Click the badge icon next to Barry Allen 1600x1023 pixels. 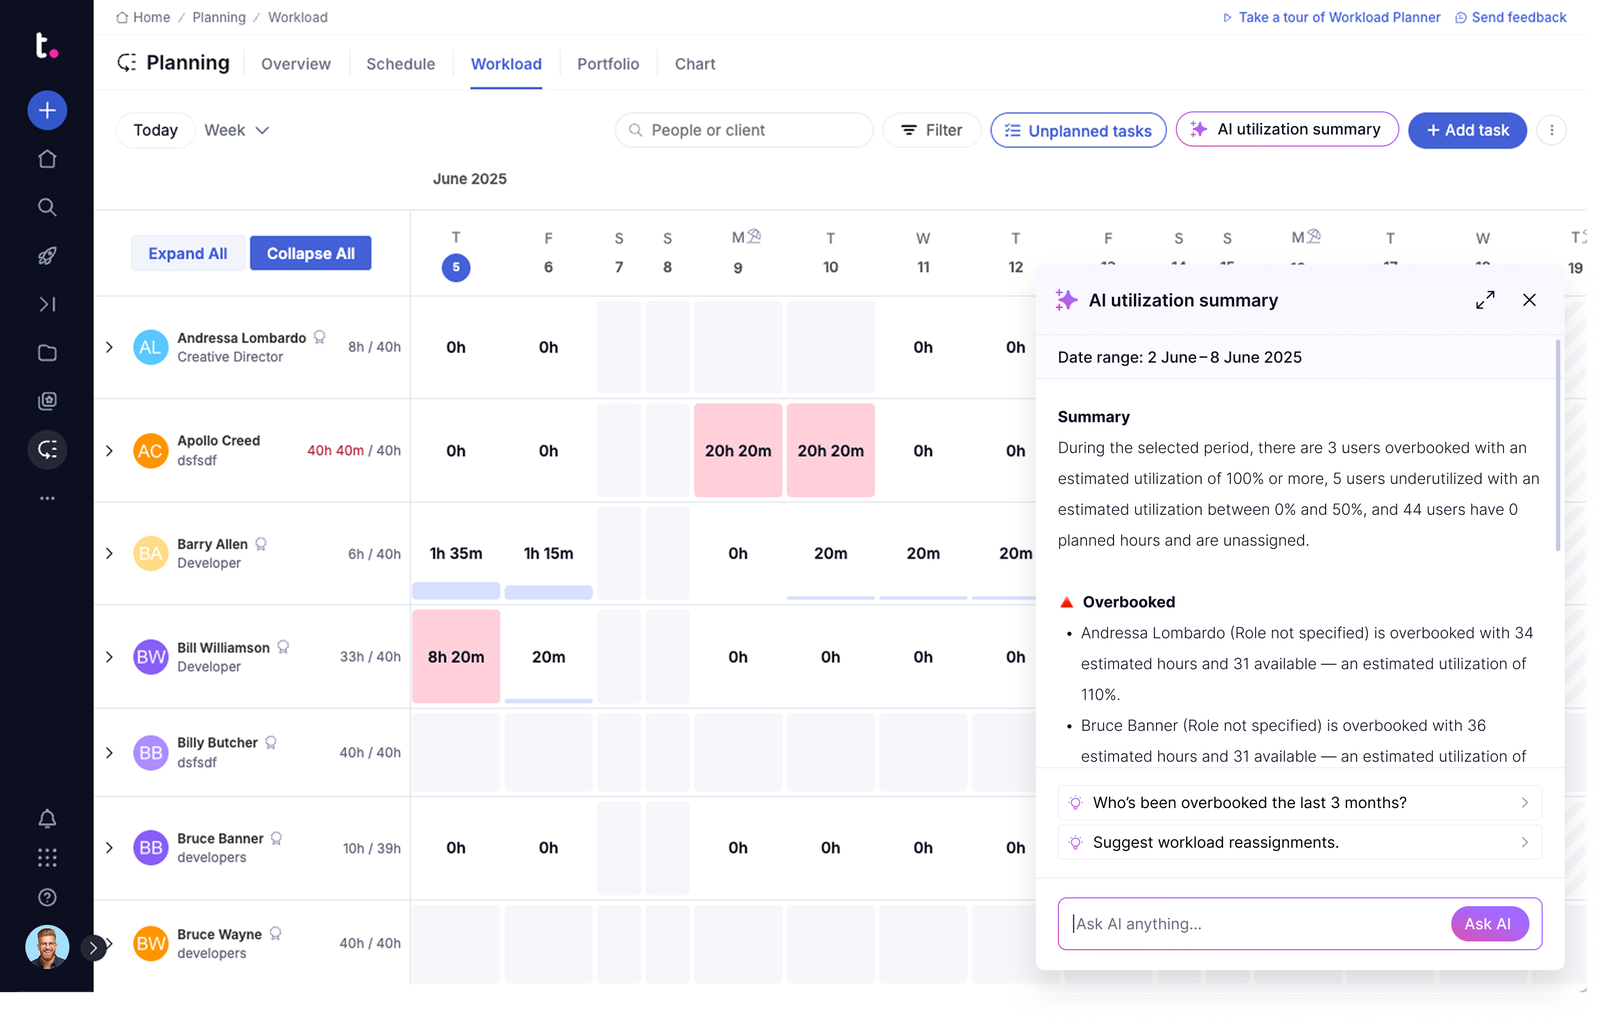tap(261, 544)
